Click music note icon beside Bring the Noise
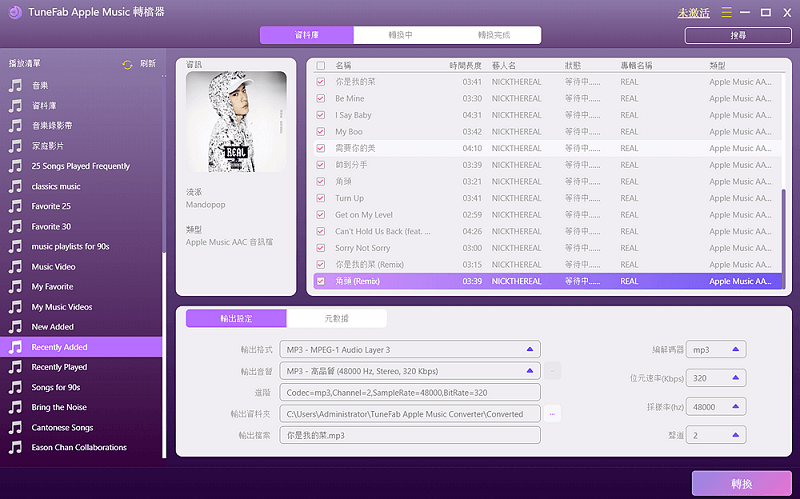 coord(16,407)
